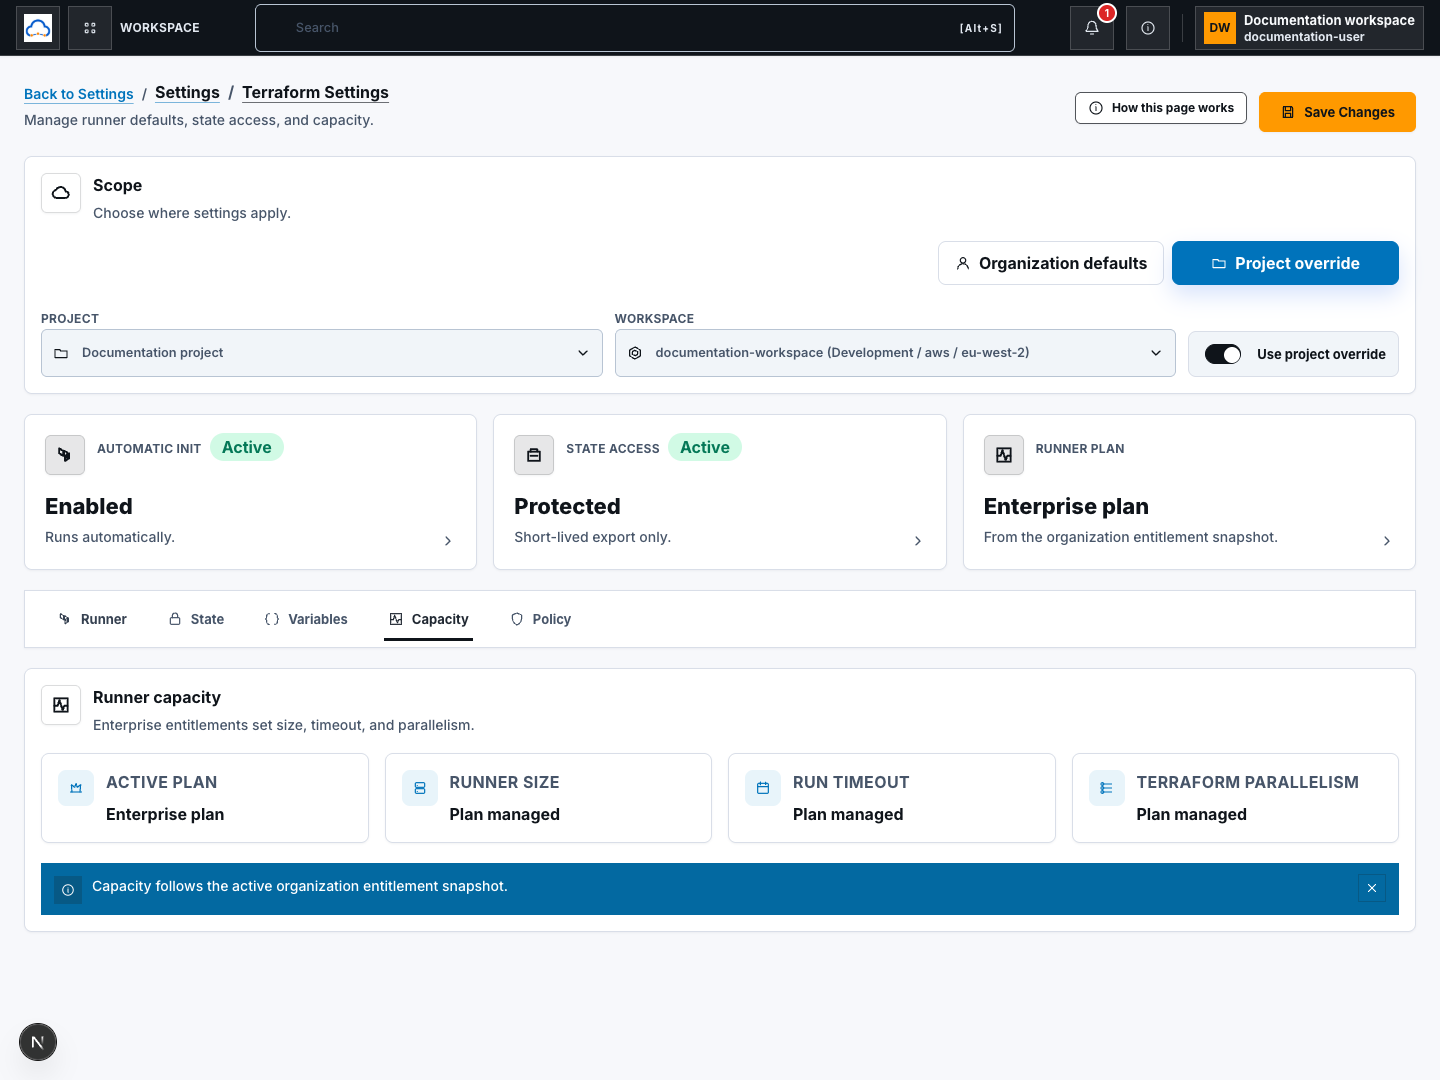
Task: Switch to the State tab
Action: (196, 619)
